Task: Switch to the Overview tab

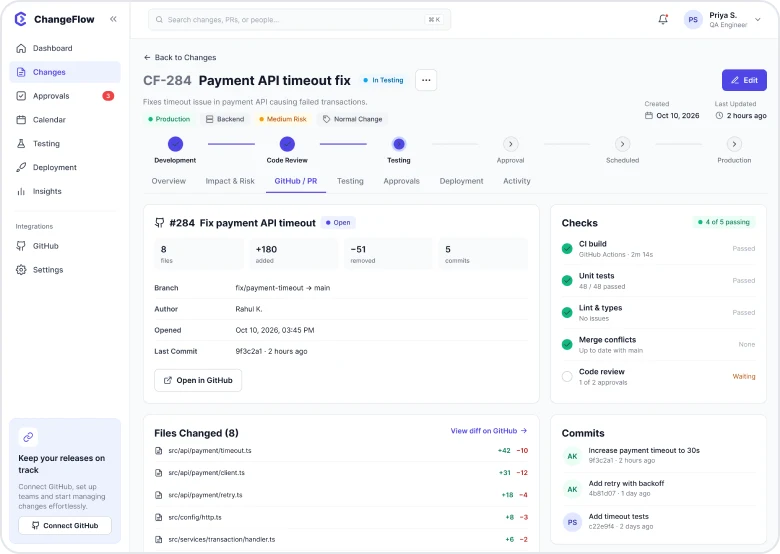Action: 169,181
